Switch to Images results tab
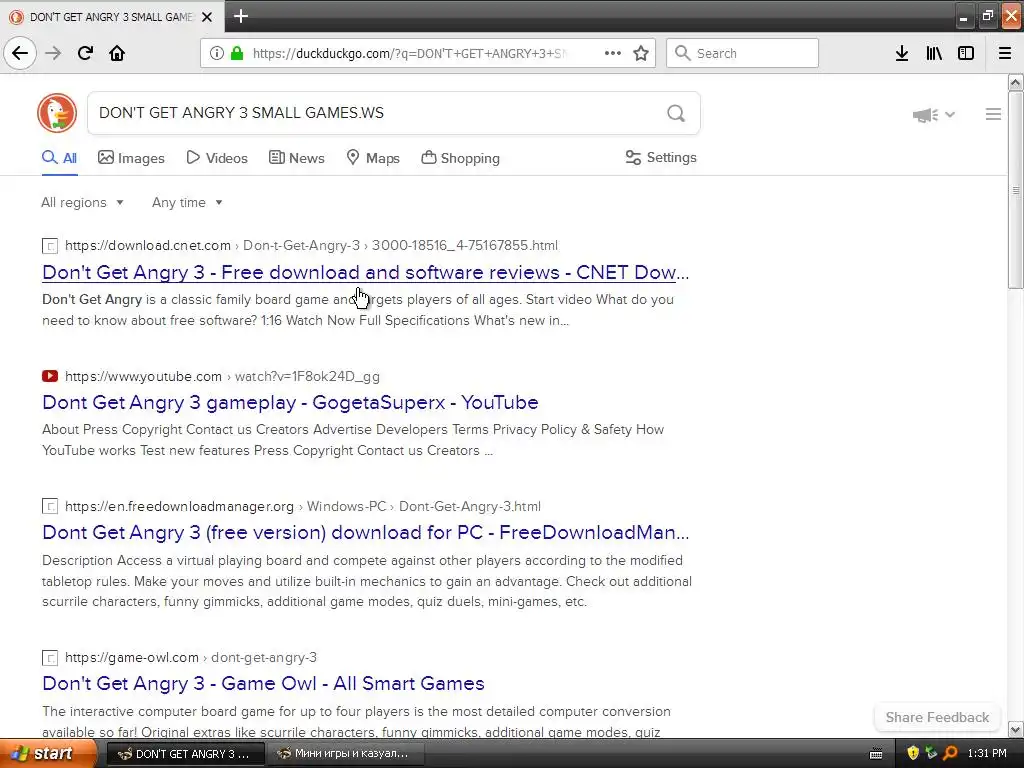Viewport: 1024px width, 768px height. pyautogui.click(x=131, y=158)
